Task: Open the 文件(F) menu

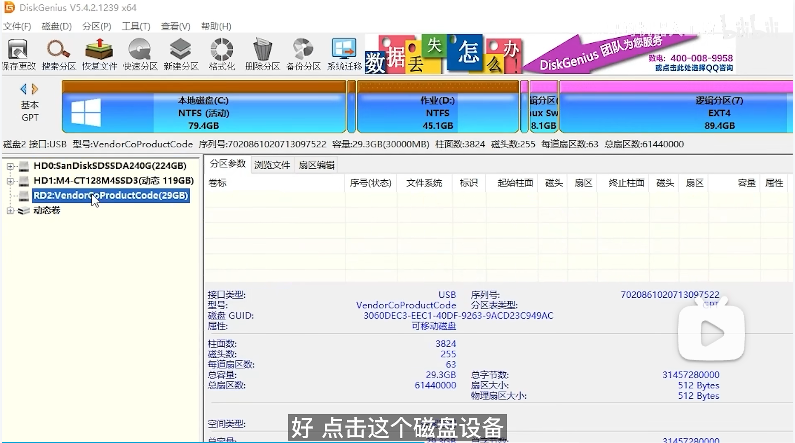Action: coord(17,26)
